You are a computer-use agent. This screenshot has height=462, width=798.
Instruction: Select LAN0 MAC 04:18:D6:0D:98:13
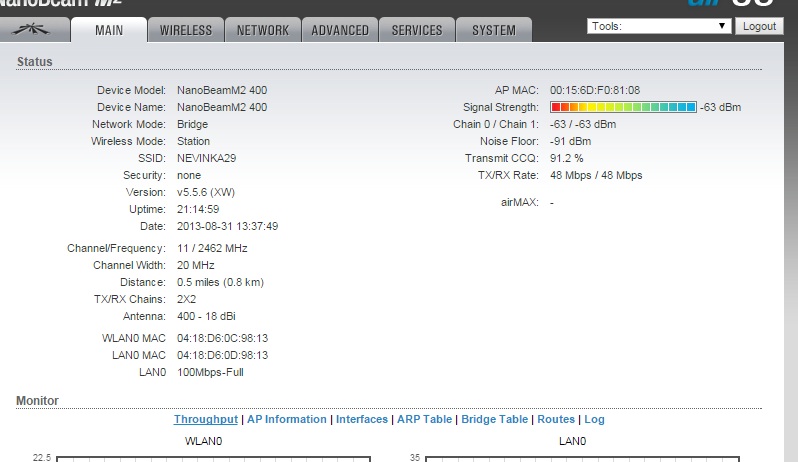pyautogui.click(x=222, y=355)
